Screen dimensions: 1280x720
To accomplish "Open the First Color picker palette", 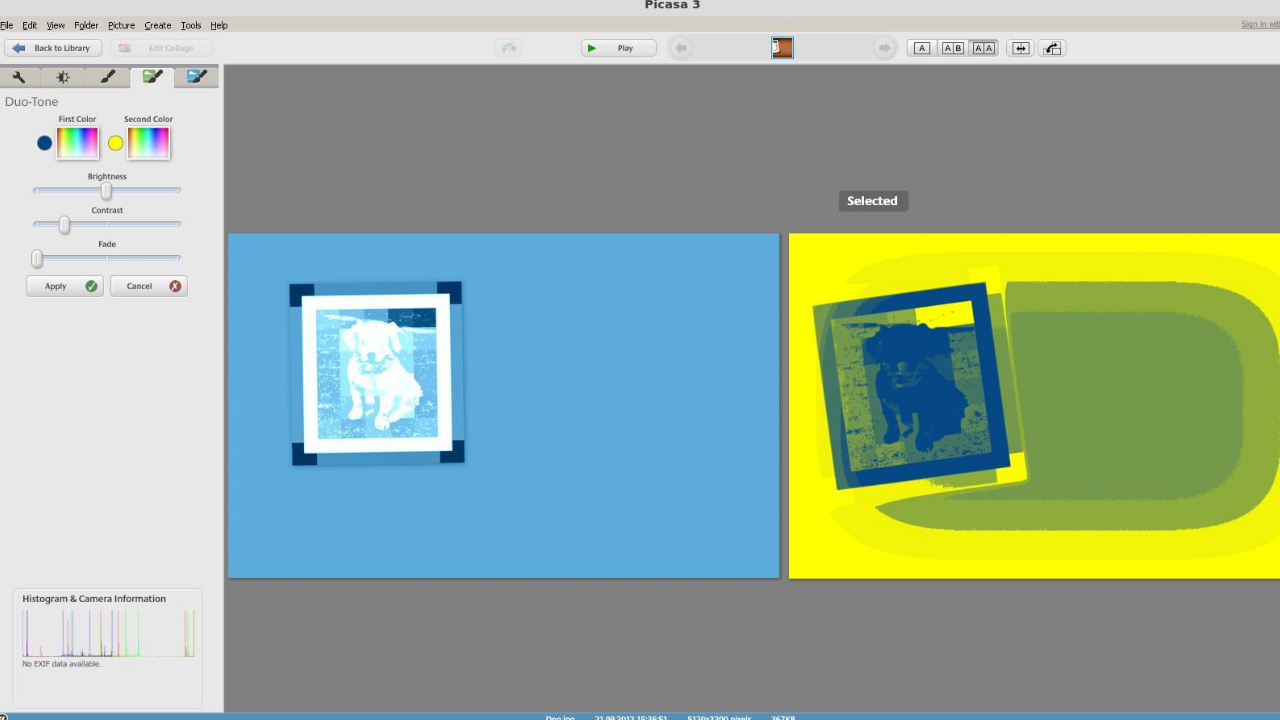I will coord(78,143).
